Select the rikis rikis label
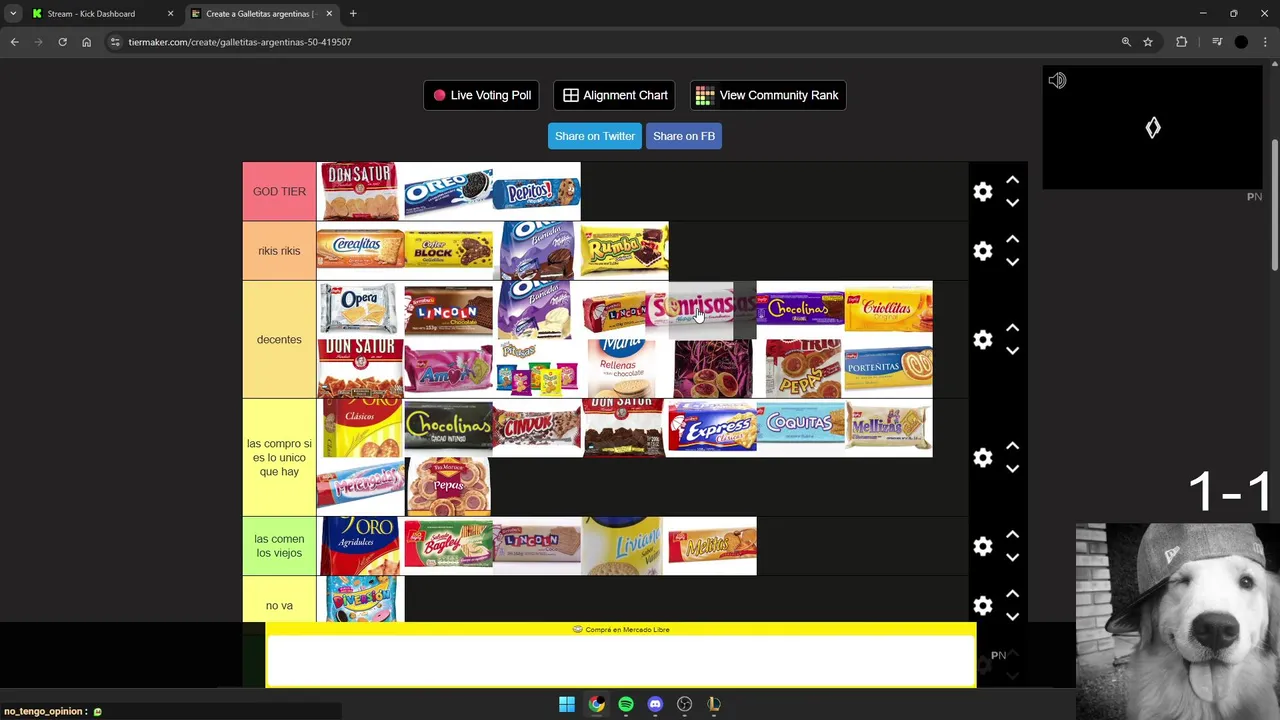This screenshot has width=1280, height=720. tap(279, 251)
